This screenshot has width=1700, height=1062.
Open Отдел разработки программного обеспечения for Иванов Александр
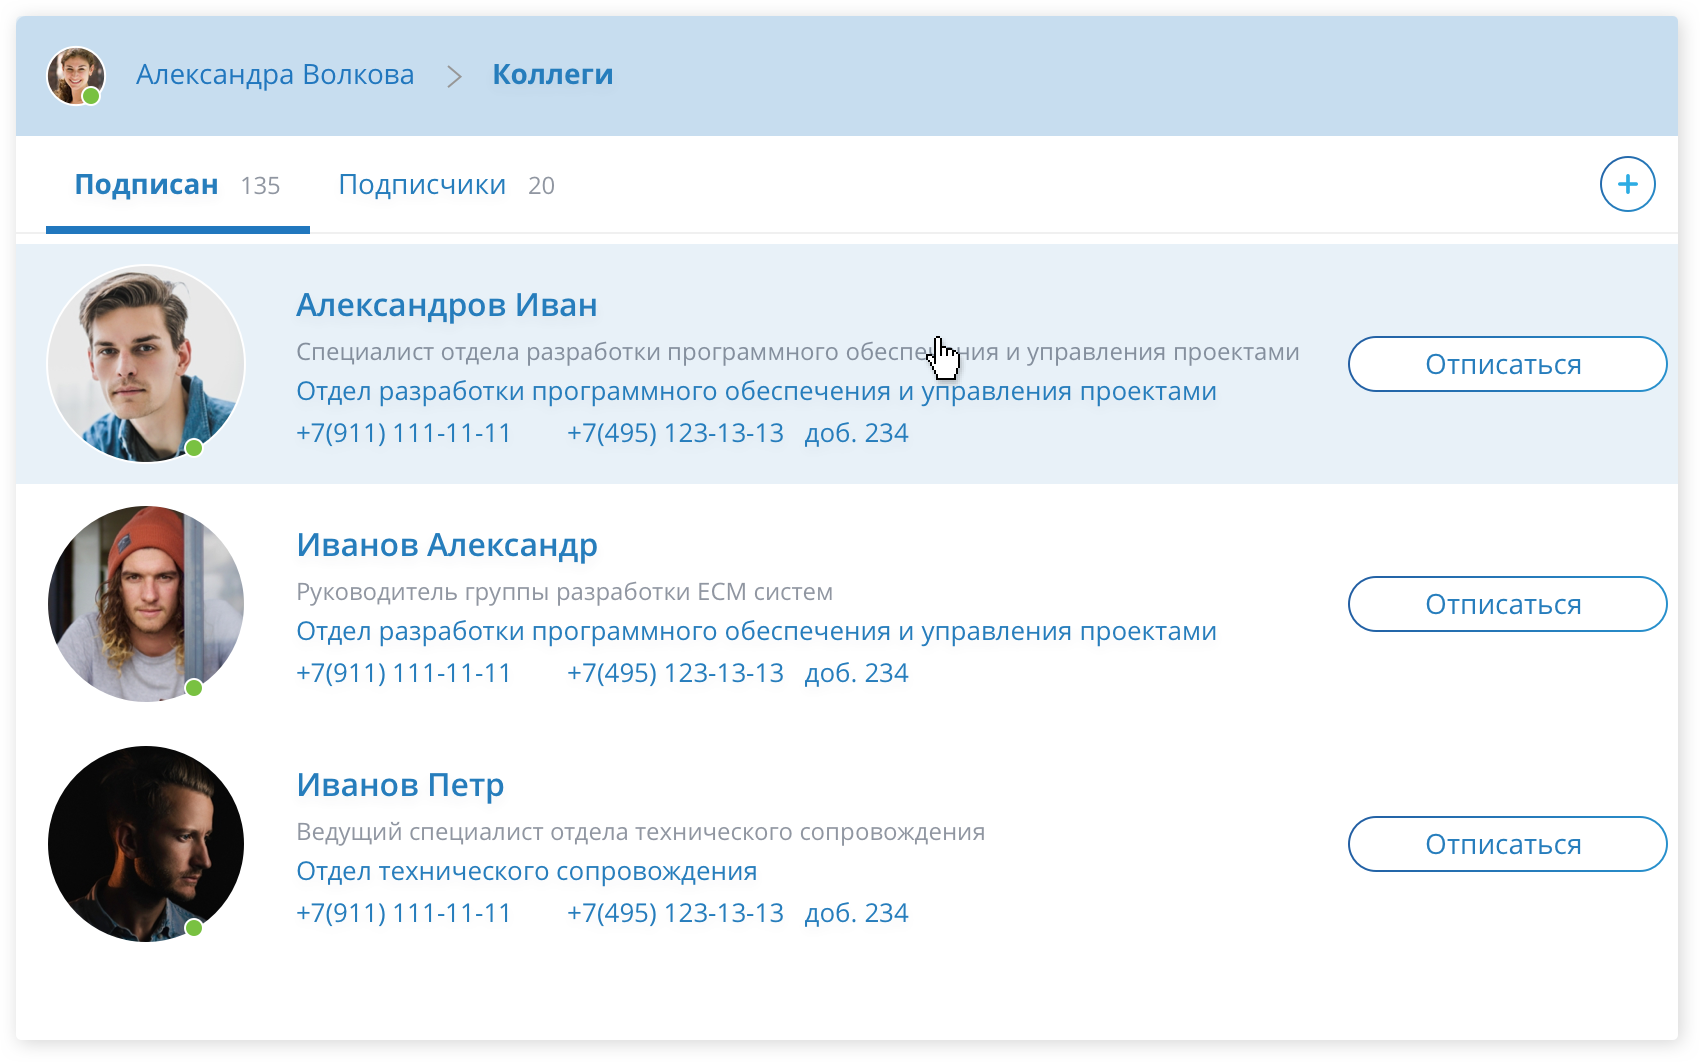755,631
